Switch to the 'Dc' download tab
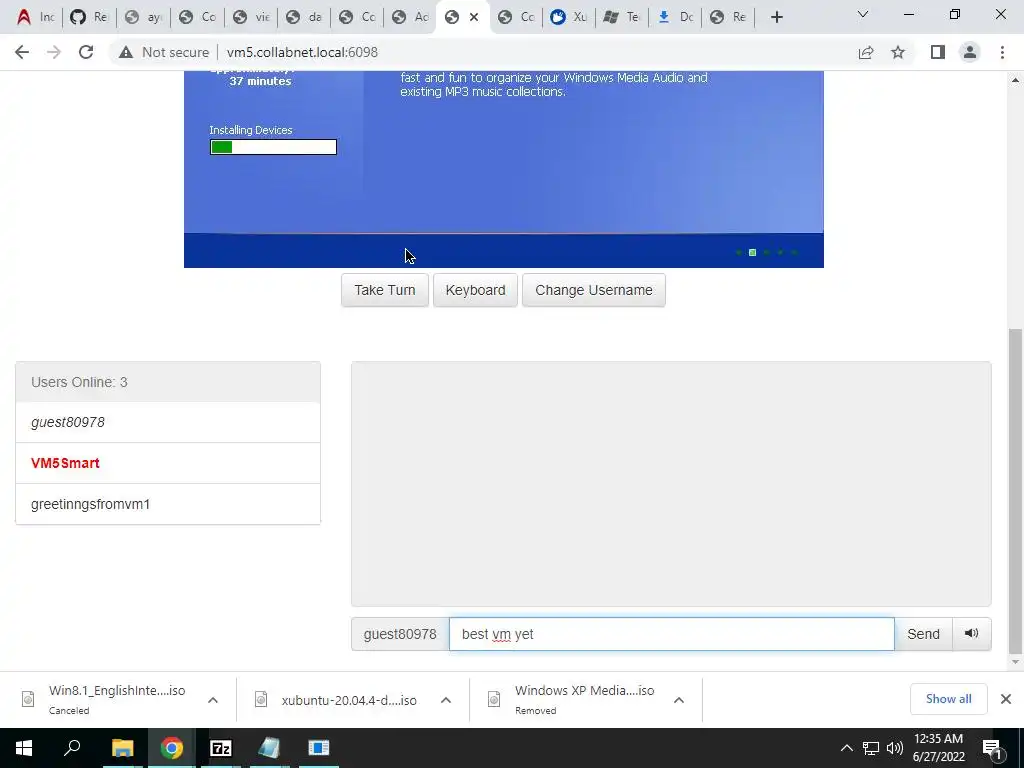 click(675, 17)
